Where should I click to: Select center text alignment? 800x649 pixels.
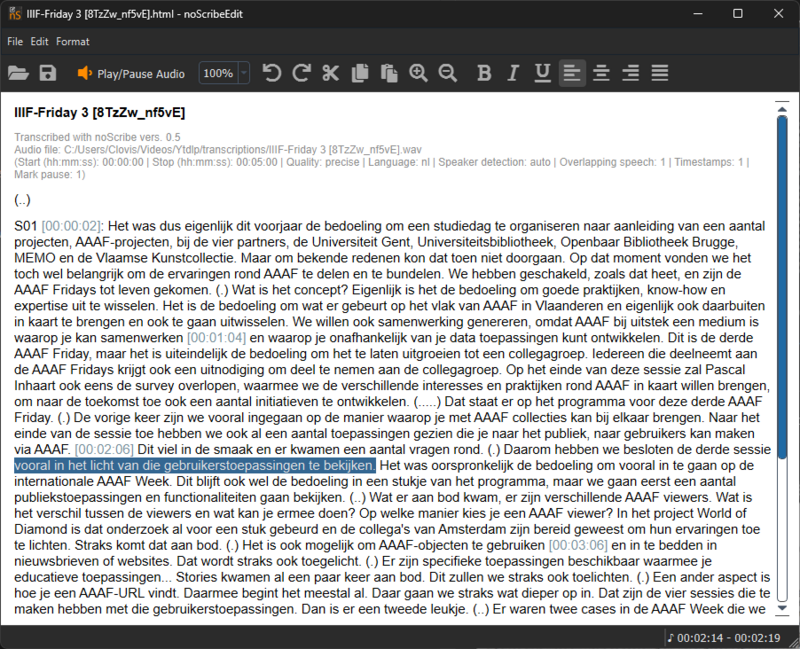pos(600,72)
